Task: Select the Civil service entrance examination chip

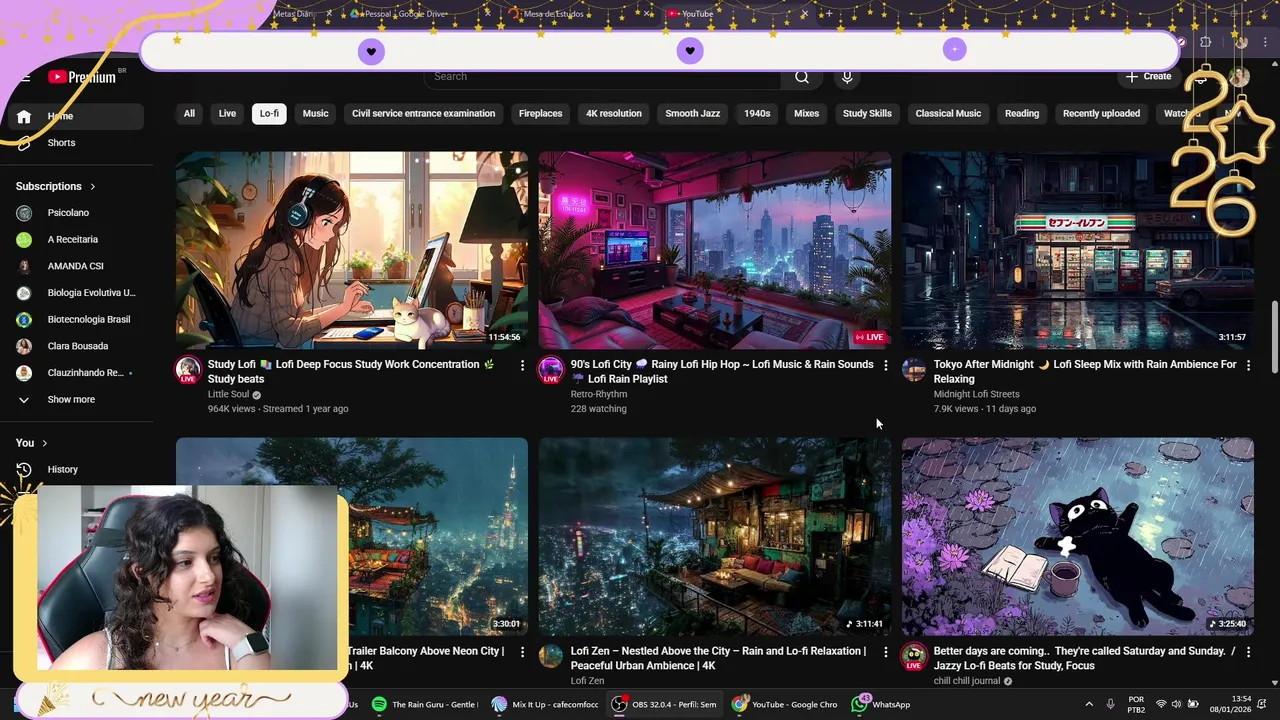Action: pyautogui.click(x=423, y=114)
